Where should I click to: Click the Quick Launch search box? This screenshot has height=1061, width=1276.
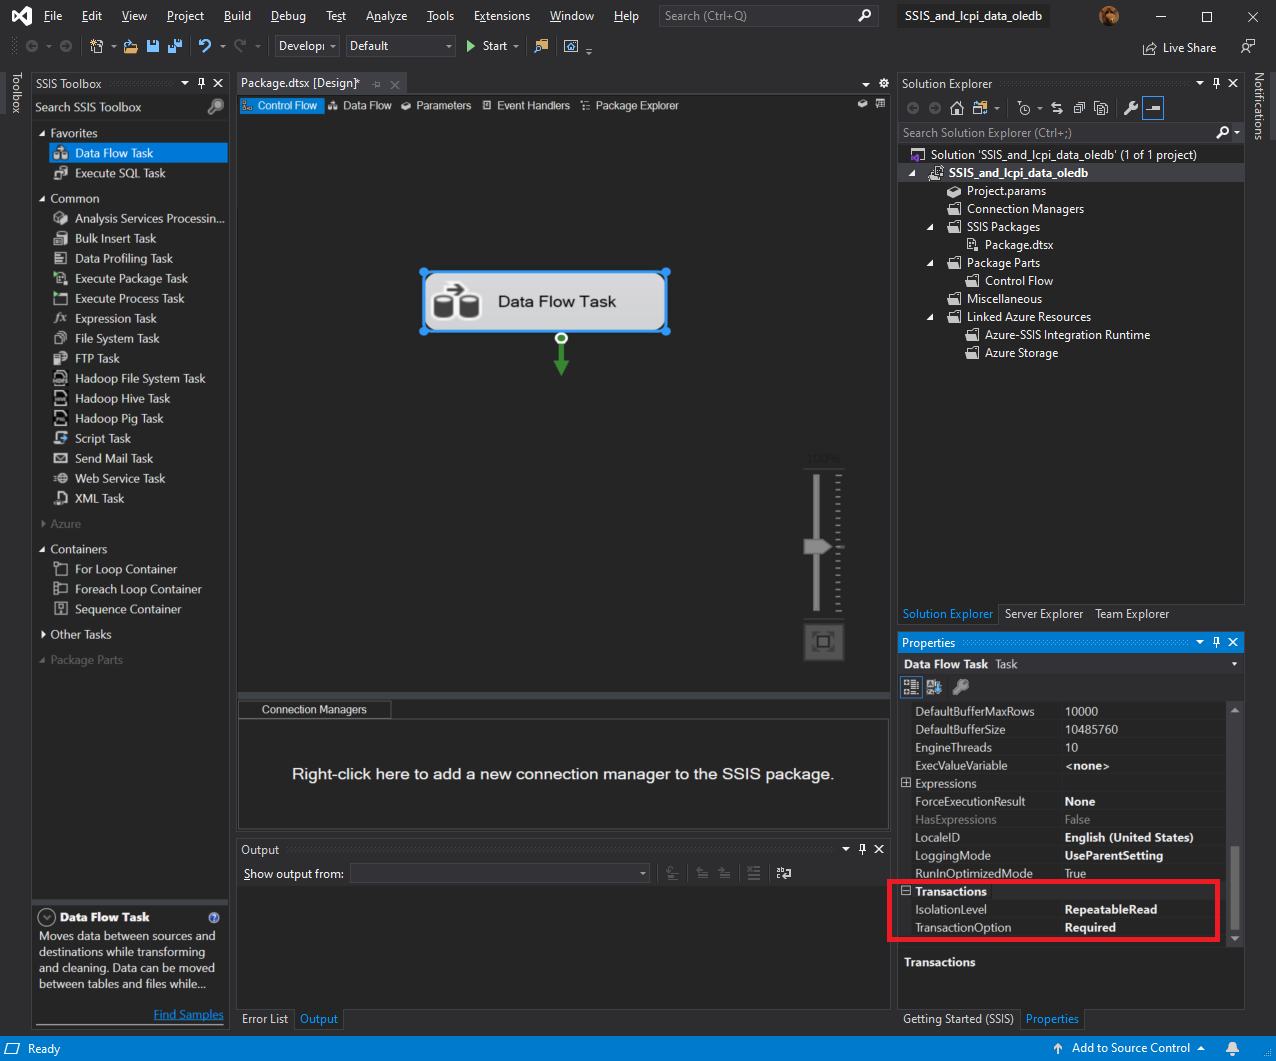click(x=768, y=16)
